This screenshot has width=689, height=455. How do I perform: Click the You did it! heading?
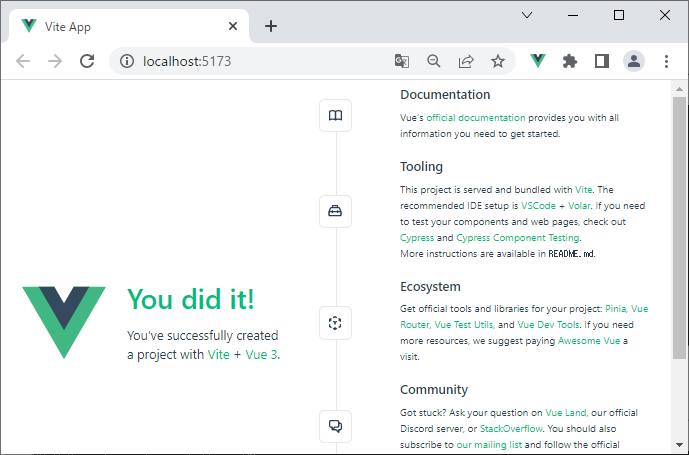point(190,299)
